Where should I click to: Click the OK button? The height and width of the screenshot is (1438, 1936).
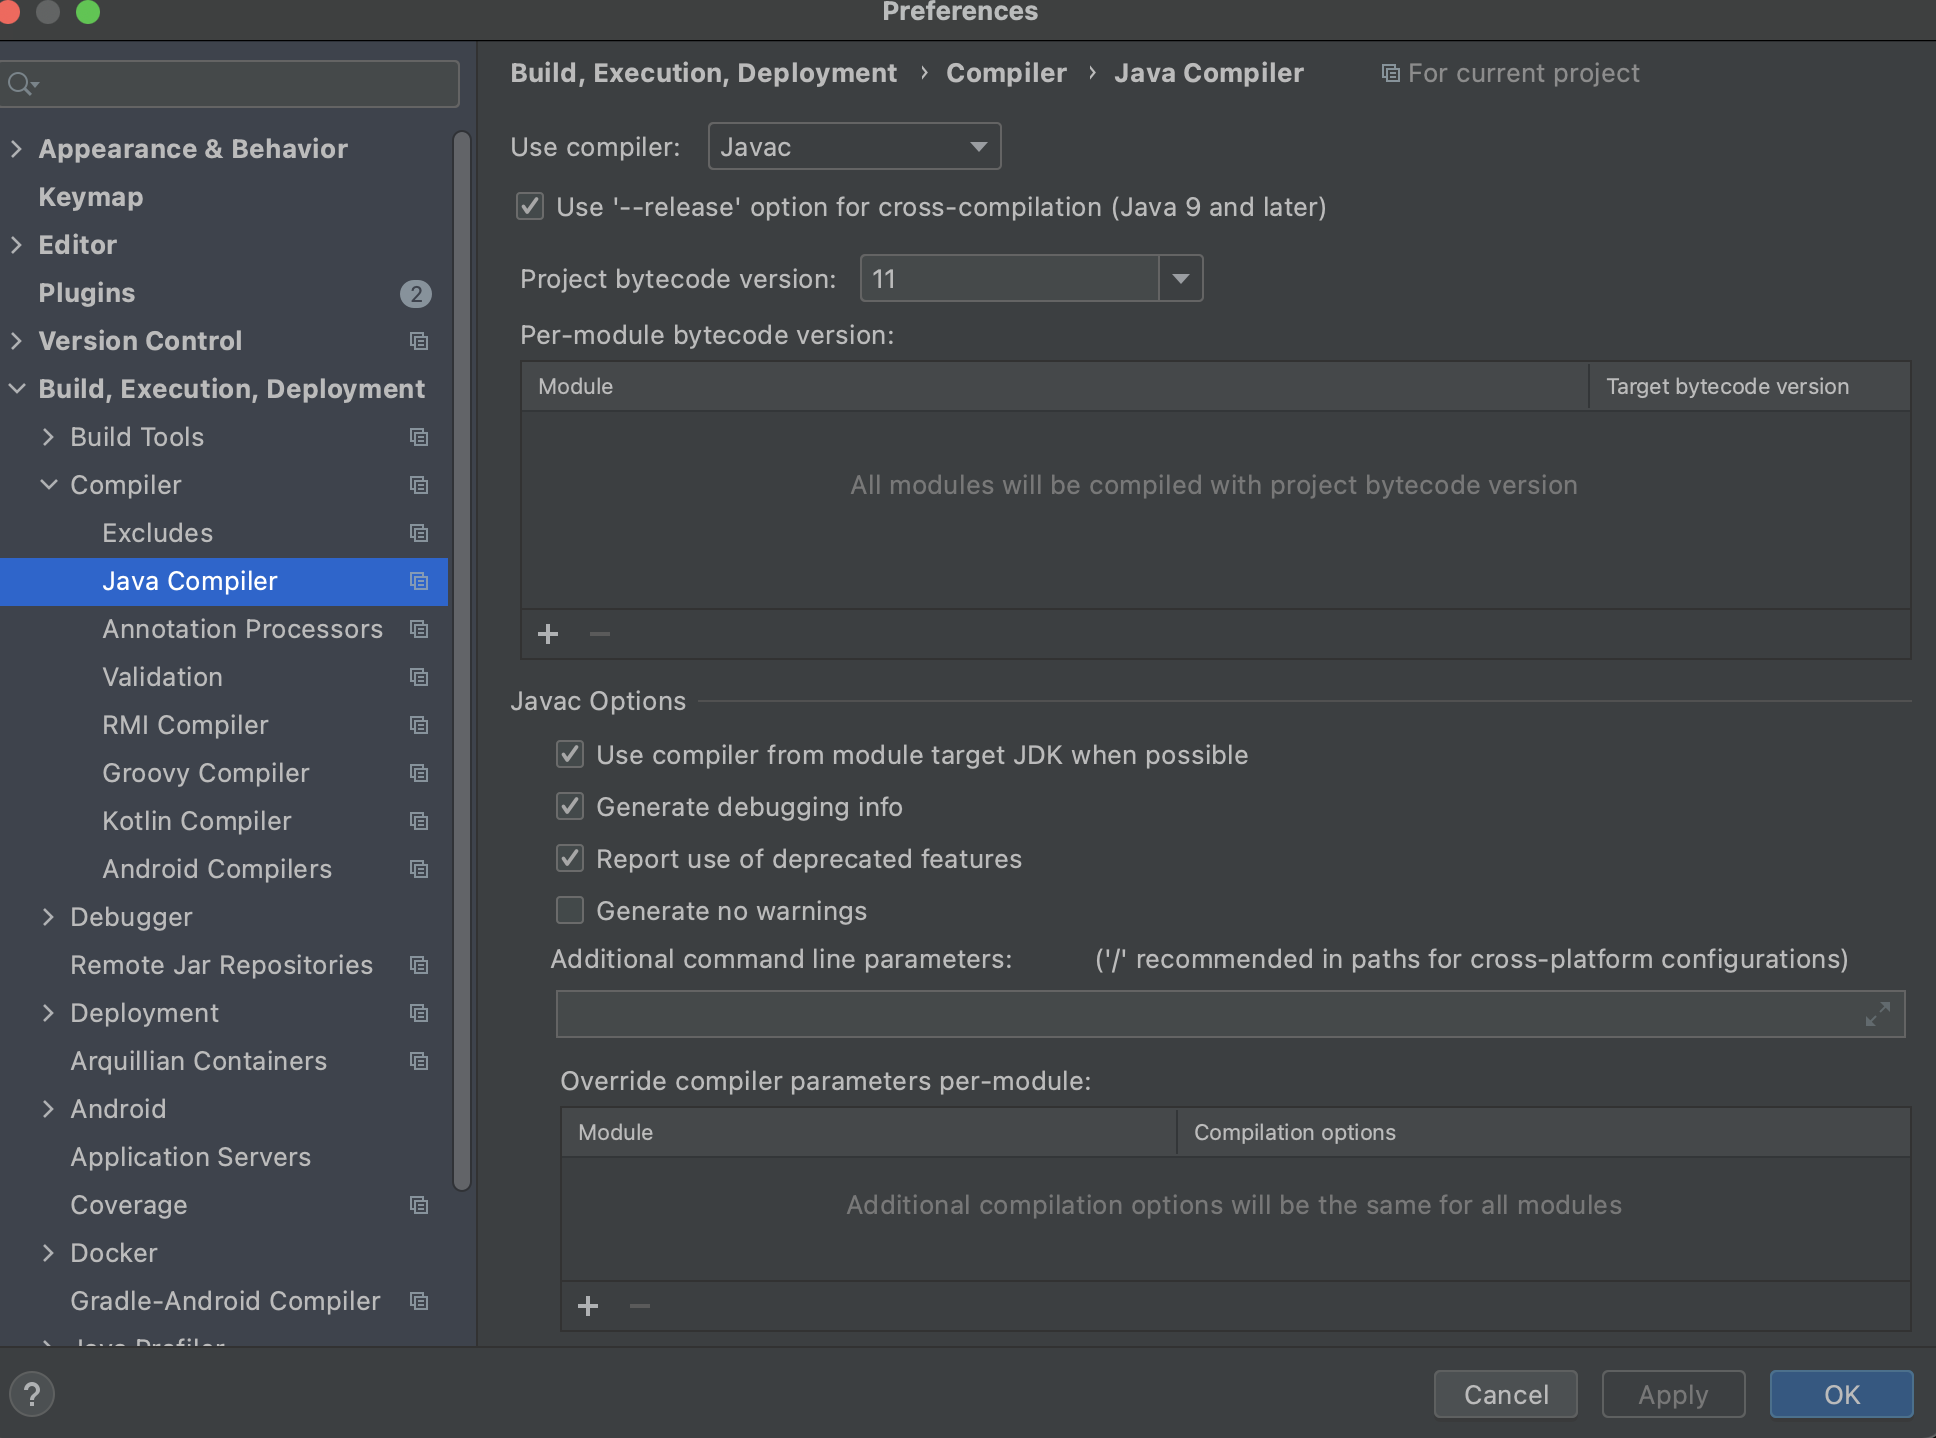tap(1841, 1394)
